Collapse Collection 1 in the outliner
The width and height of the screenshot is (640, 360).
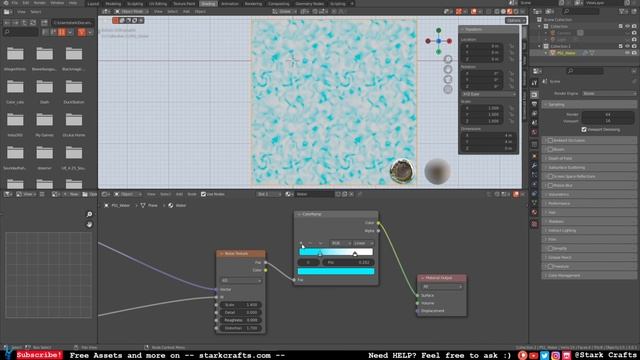click(540, 46)
